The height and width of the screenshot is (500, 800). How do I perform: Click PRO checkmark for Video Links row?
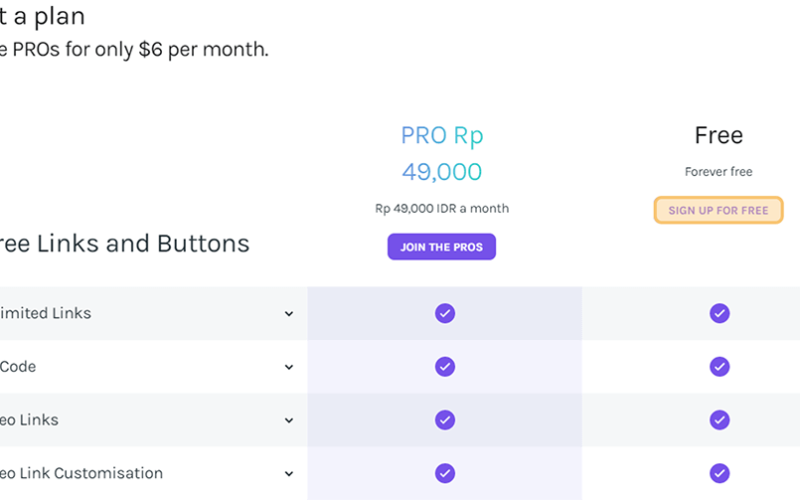pyautogui.click(x=444, y=420)
